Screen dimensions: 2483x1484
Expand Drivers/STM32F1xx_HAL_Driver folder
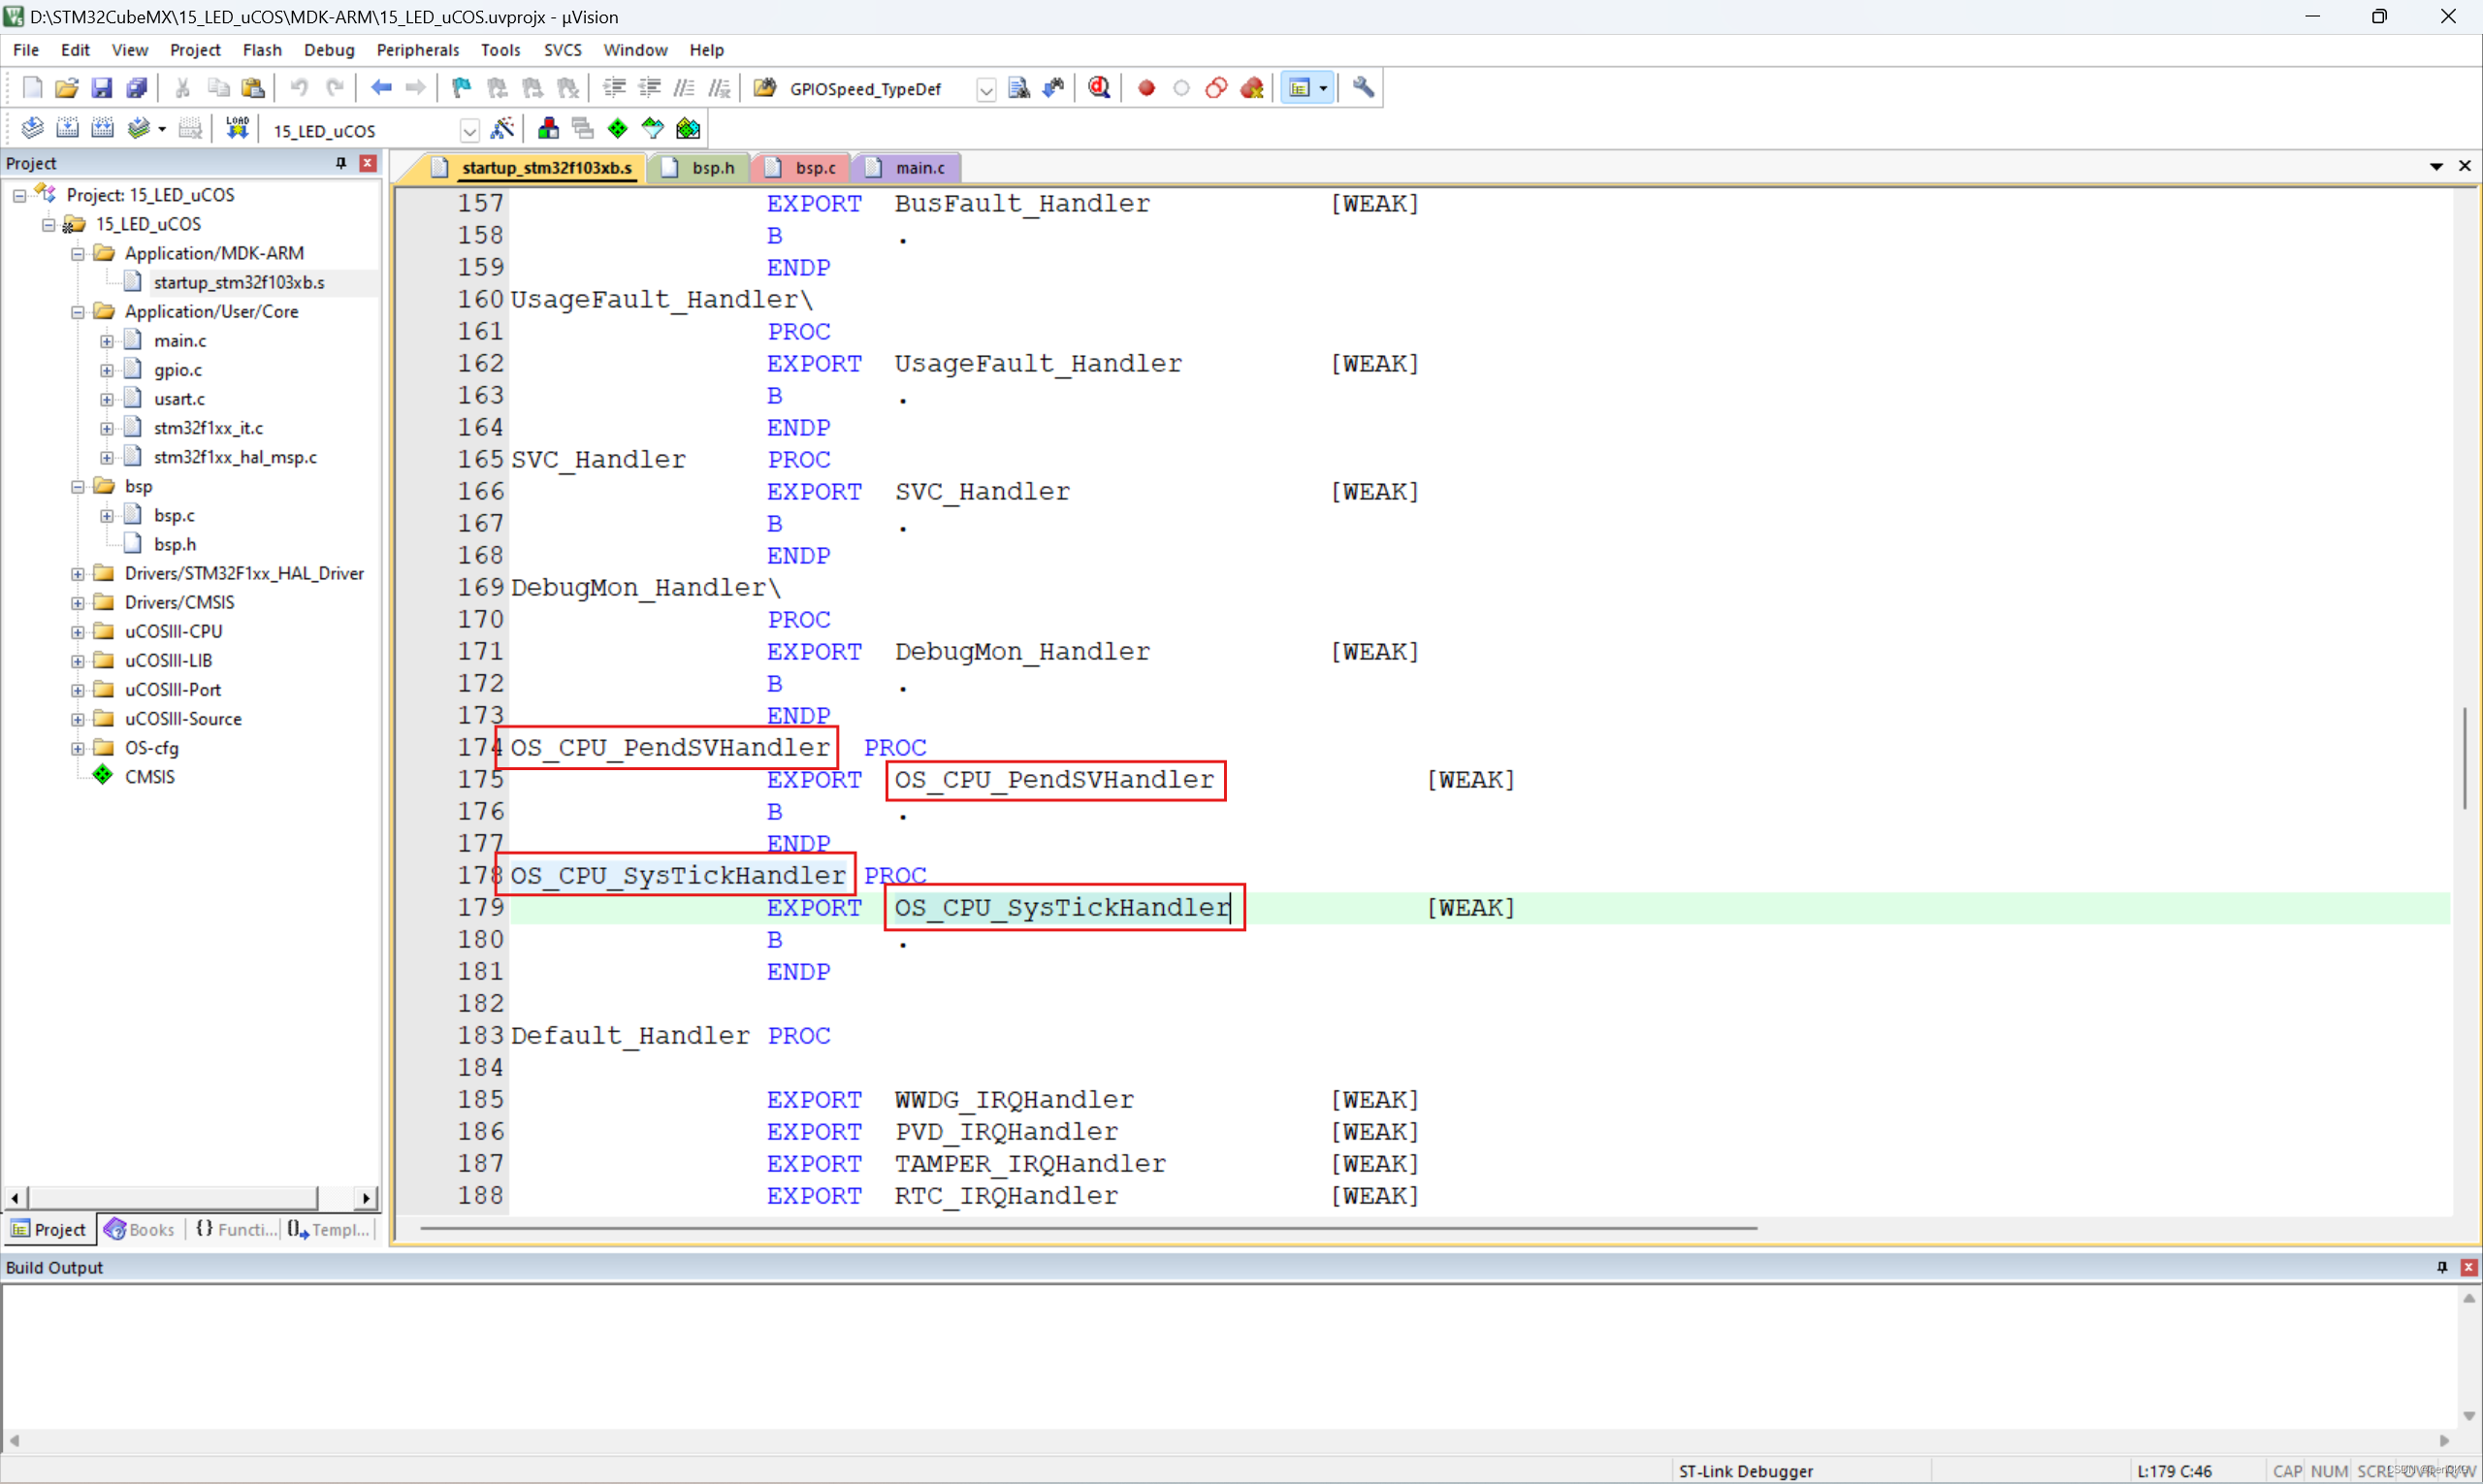point(78,574)
